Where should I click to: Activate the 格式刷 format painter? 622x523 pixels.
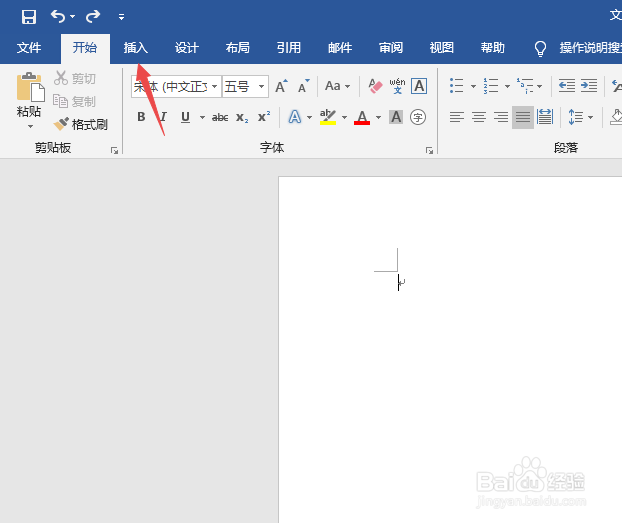[x=81, y=125]
